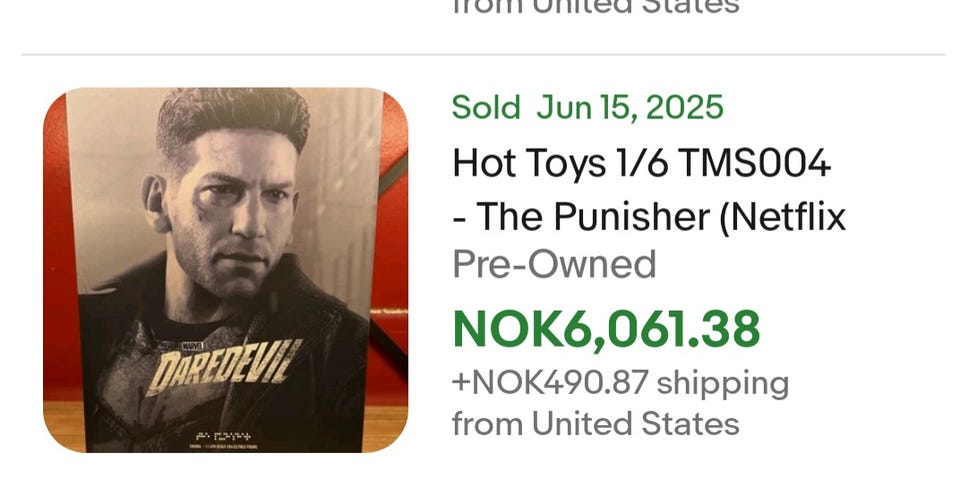960x496 pixels.
Task: Click the "Pre-Owned" condition label
Action: point(554,265)
